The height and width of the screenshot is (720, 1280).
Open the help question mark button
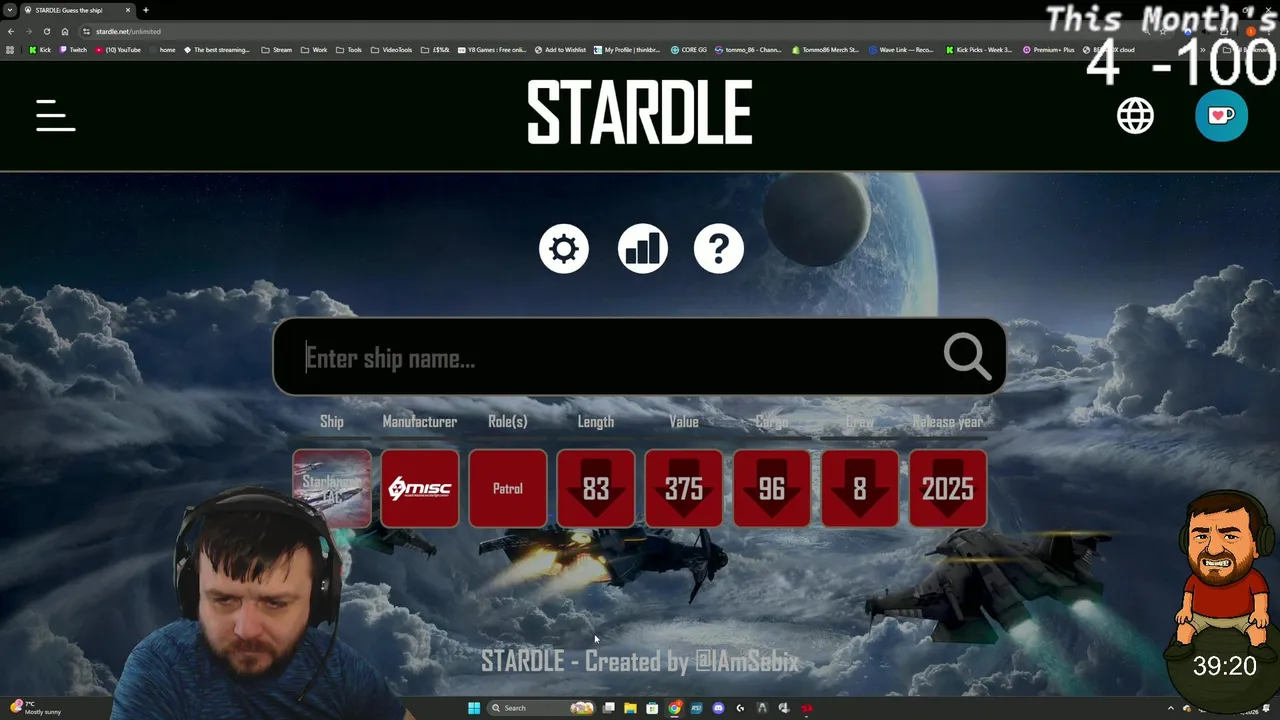(719, 248)
